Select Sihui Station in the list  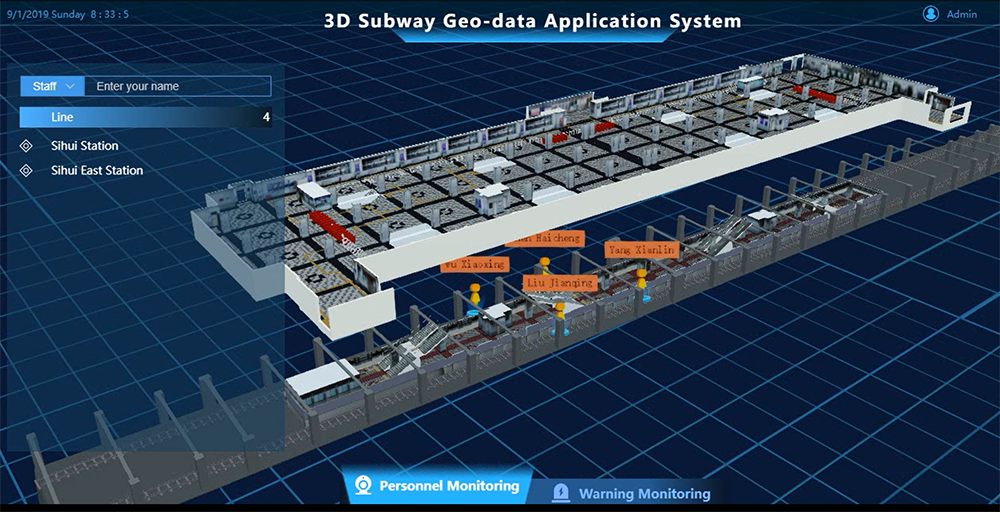pos(85,146)
